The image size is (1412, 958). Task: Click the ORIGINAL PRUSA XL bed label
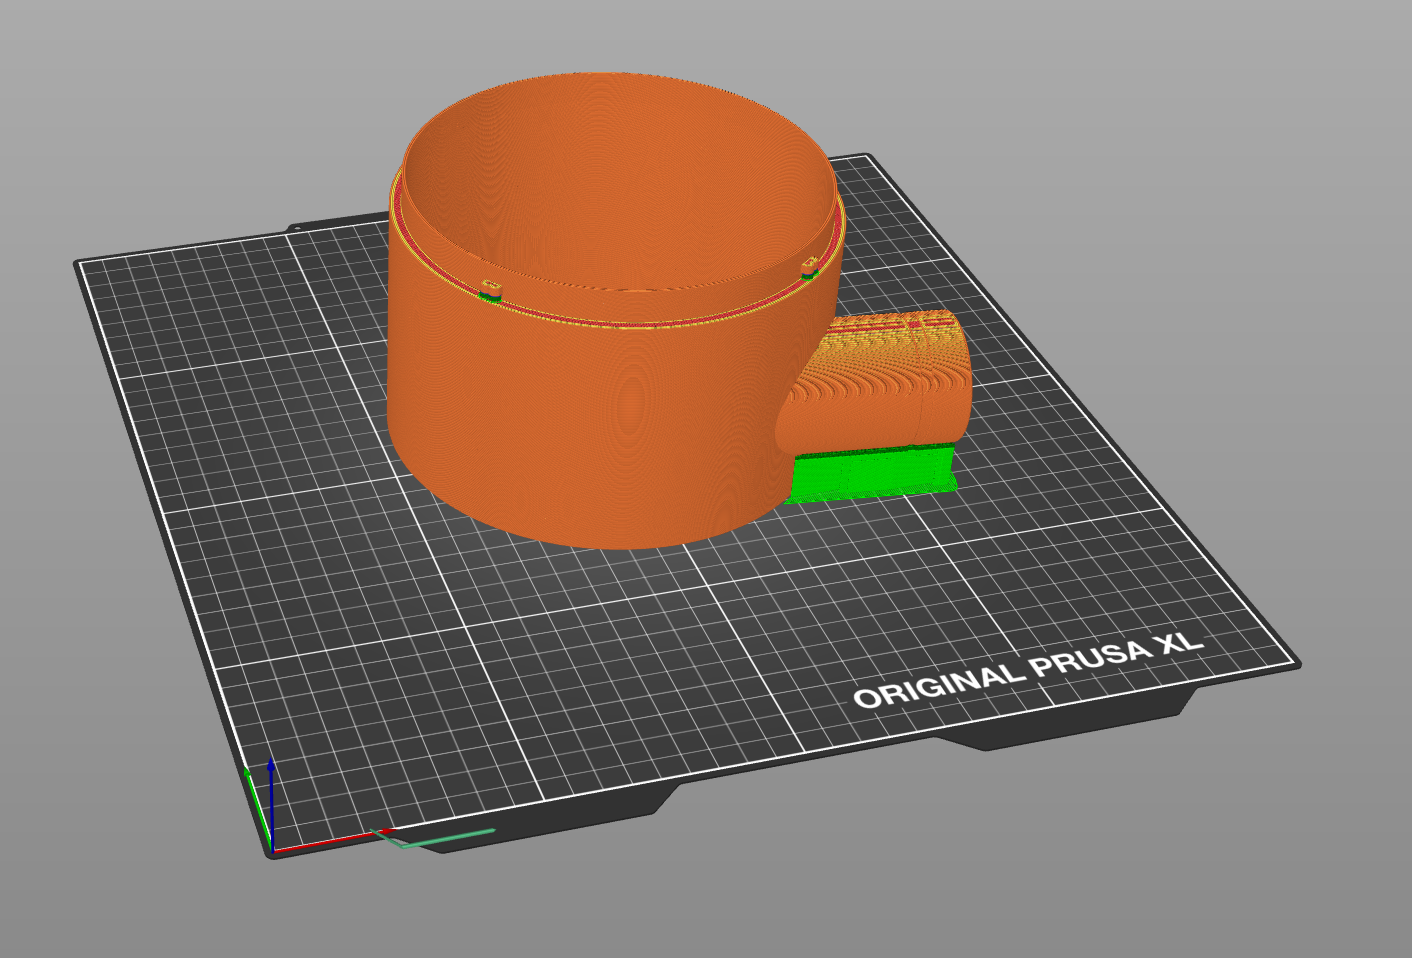pyautogui.click(x=1028, y=670)
